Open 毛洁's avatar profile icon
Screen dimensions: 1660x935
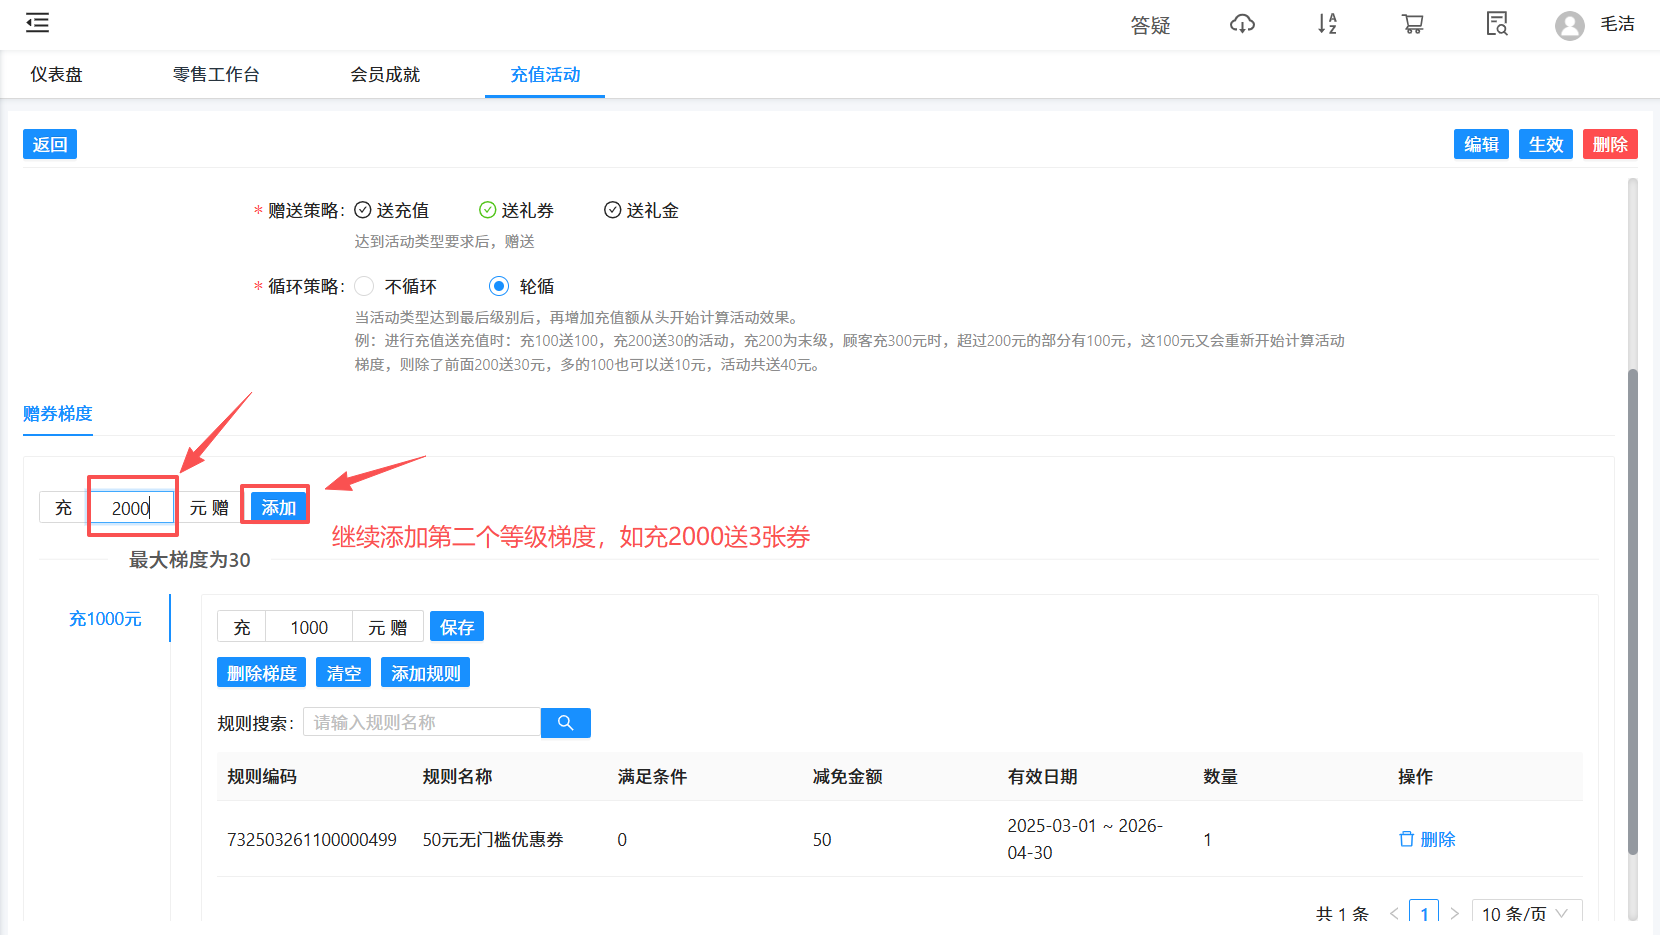tap(1569, 26)
